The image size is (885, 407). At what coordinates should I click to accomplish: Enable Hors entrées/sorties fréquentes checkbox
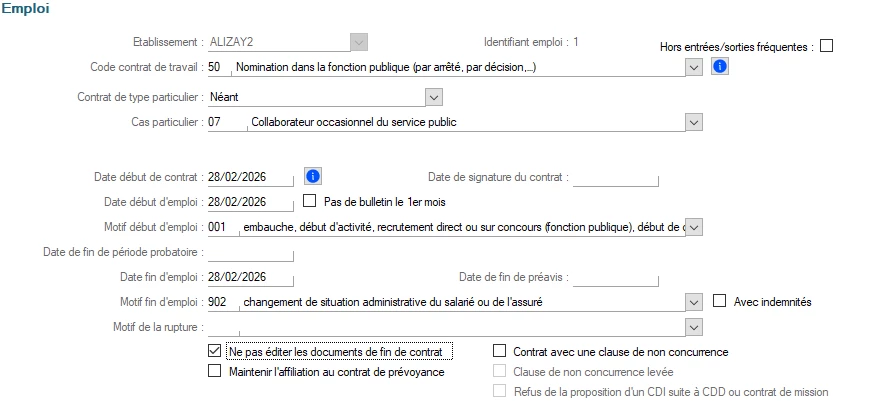click(826, 45)
